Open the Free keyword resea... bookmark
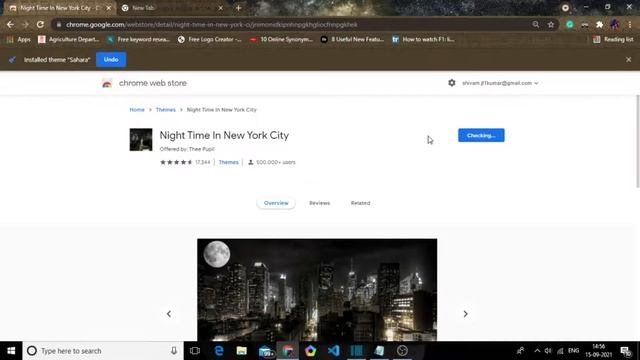Image resolution: width=640 pixels, height=360 pixels. pos(138,40)
